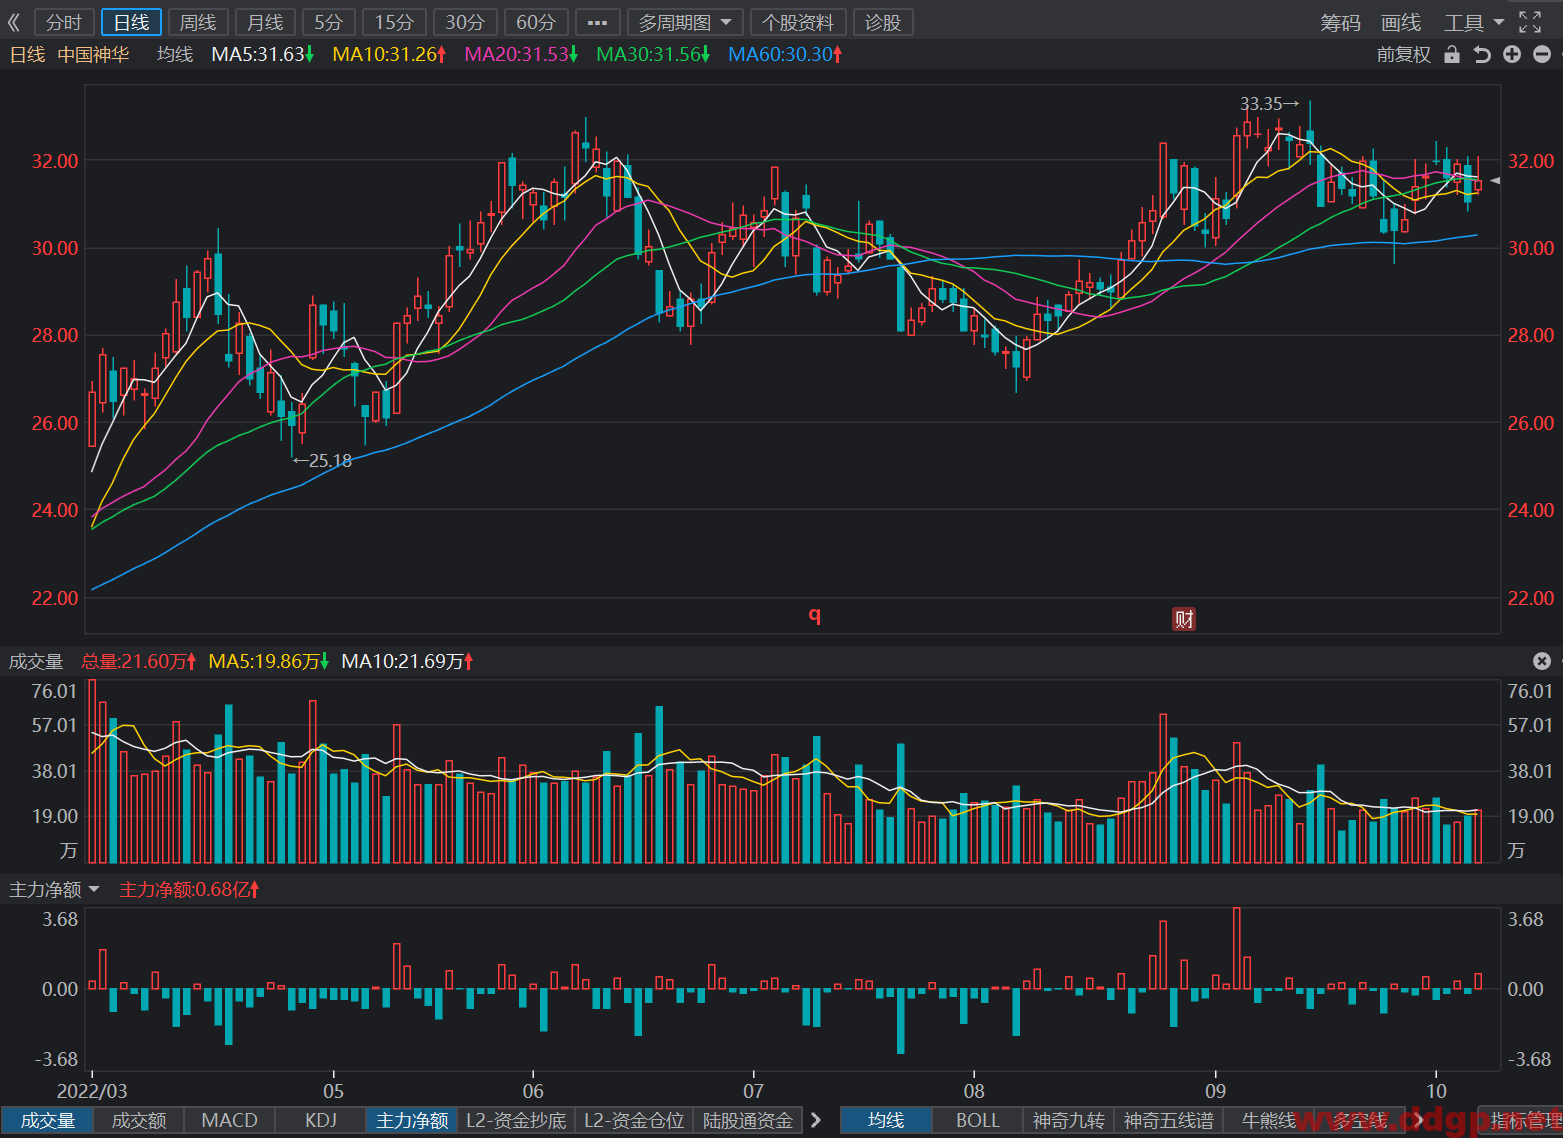Click the MA5:31.63 indicator value
The height and width of the screenshot is (1138, 1563).
262,54
